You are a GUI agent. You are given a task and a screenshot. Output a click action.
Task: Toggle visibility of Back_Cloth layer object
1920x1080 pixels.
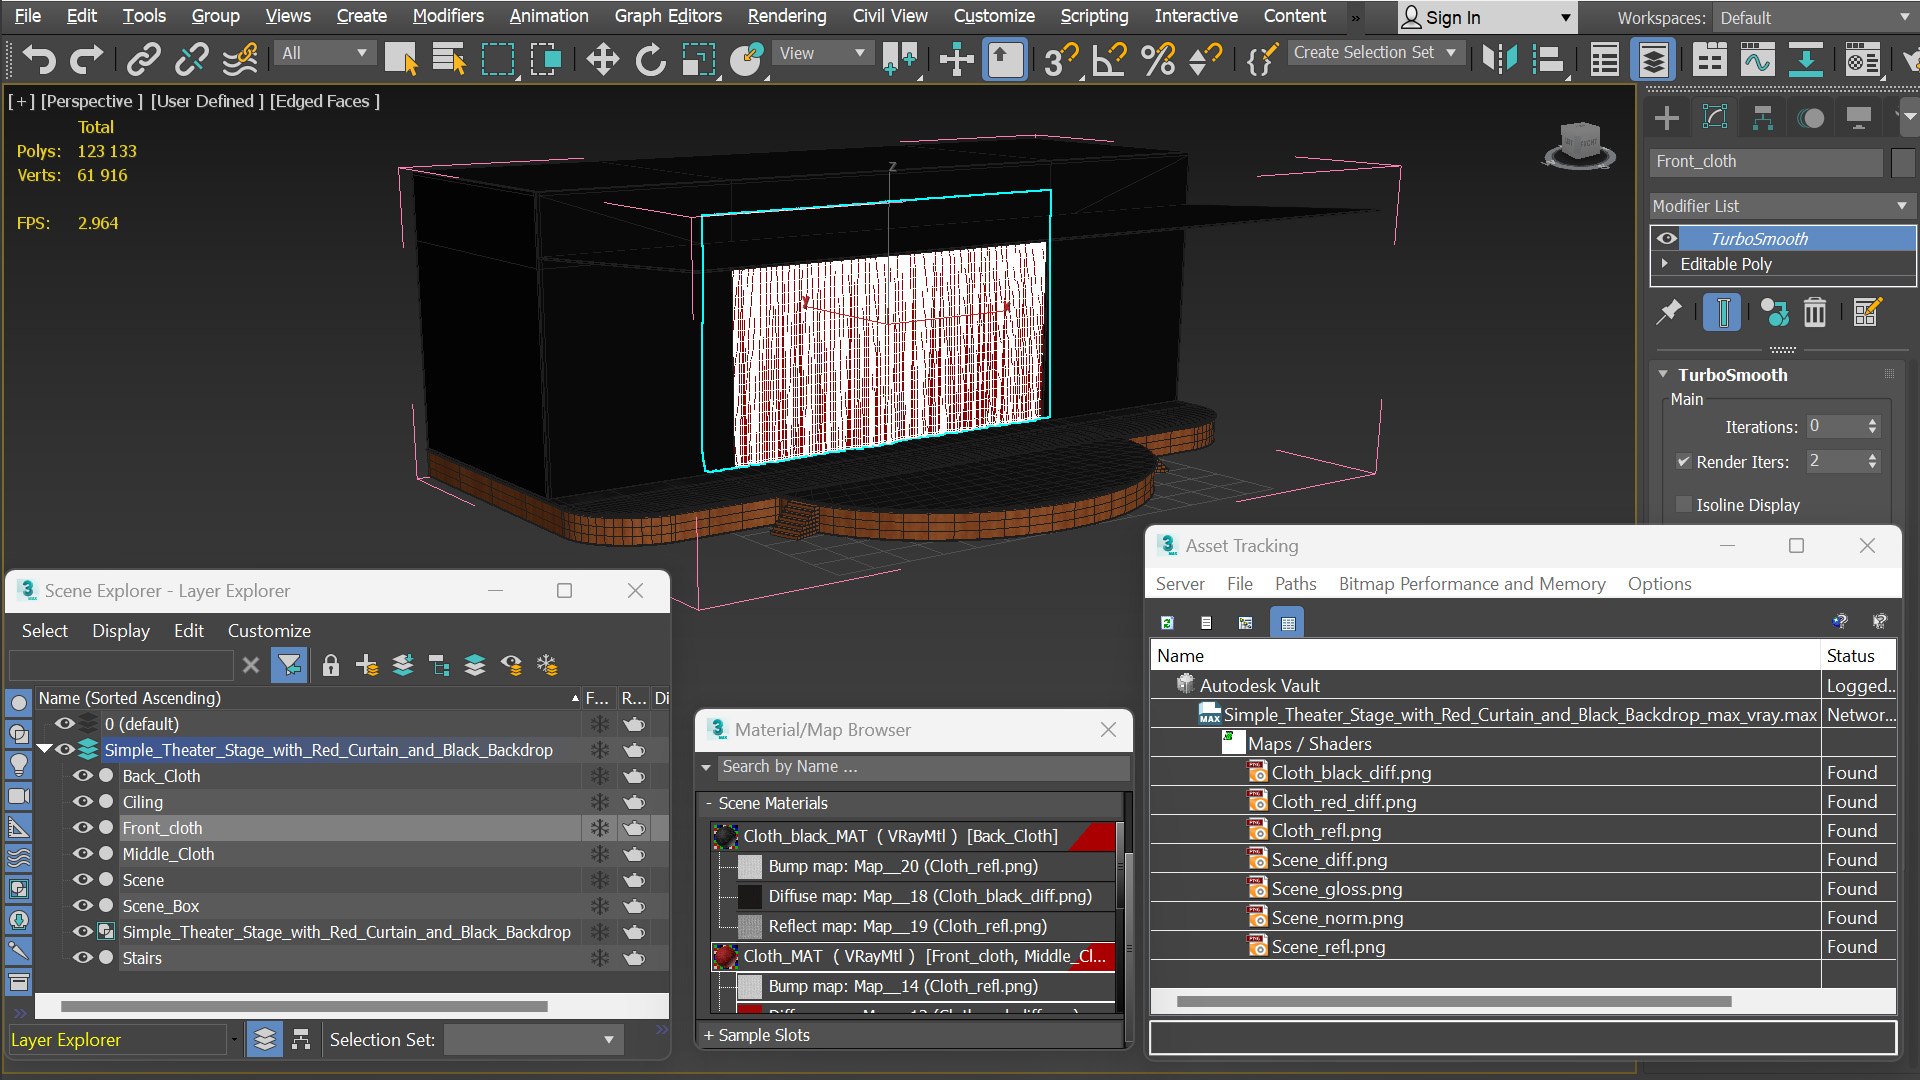pos(83,776)
